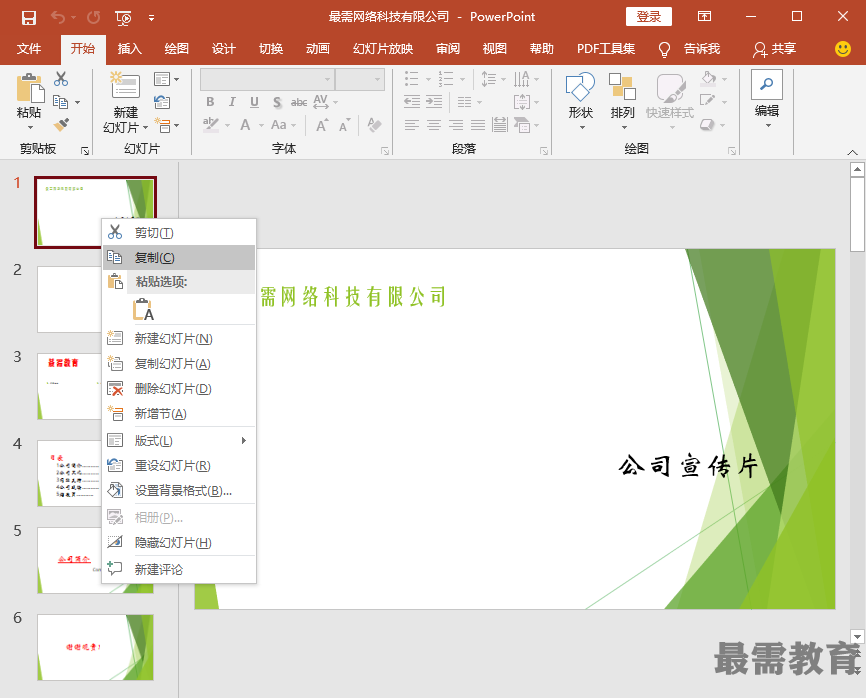Click the numbered list icon
Screen dimensions: 866x698
pos(445,79)
